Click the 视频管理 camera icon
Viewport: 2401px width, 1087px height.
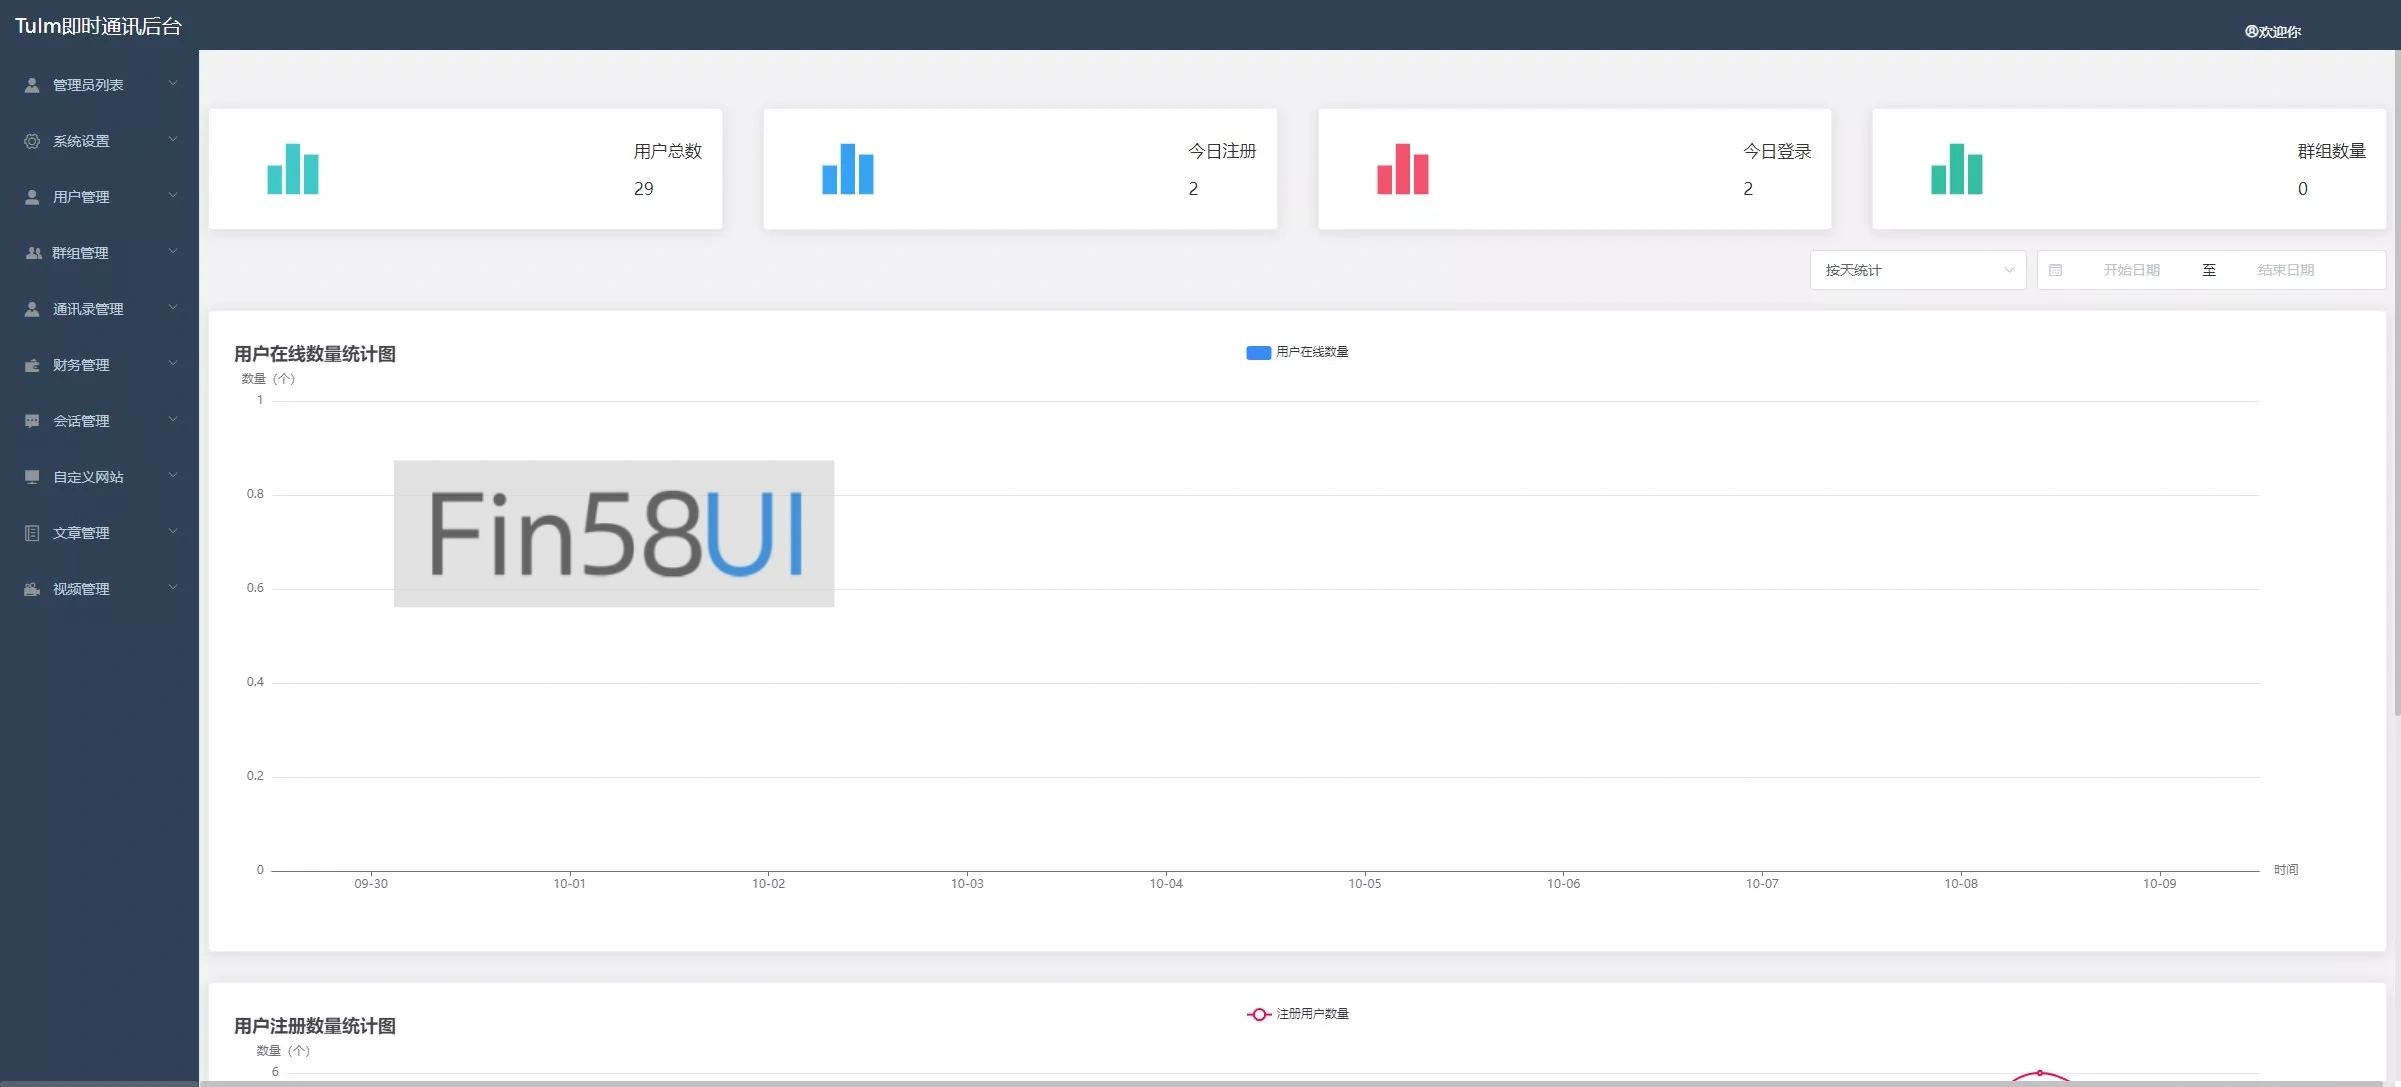pos(32,589)
